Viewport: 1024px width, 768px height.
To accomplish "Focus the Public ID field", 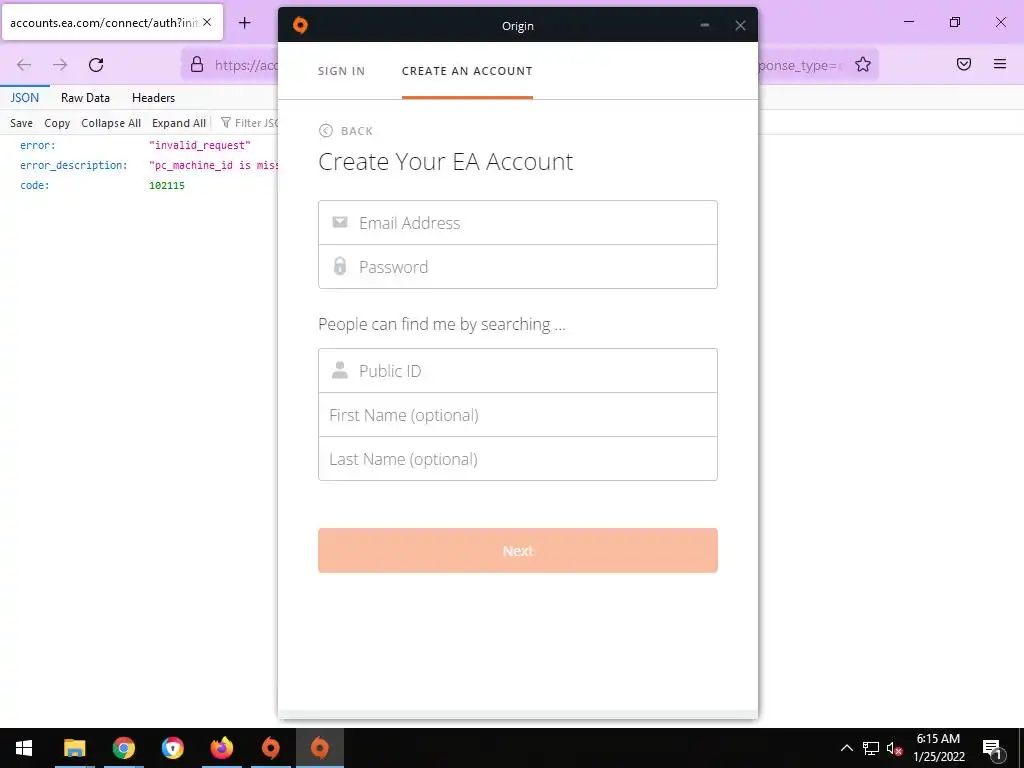I will 518,370.
